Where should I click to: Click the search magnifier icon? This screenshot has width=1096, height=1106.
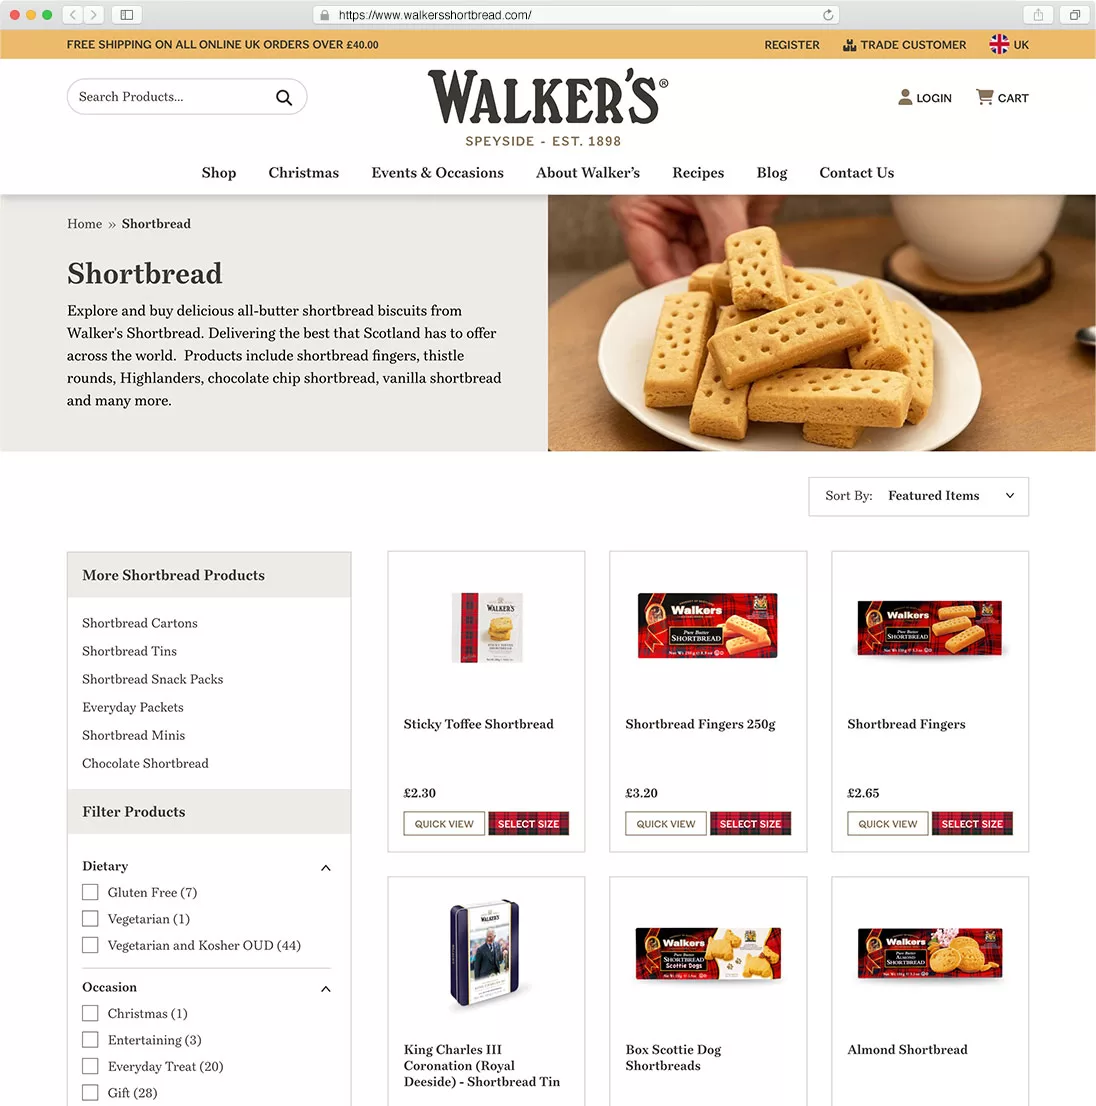coord(284,97)
